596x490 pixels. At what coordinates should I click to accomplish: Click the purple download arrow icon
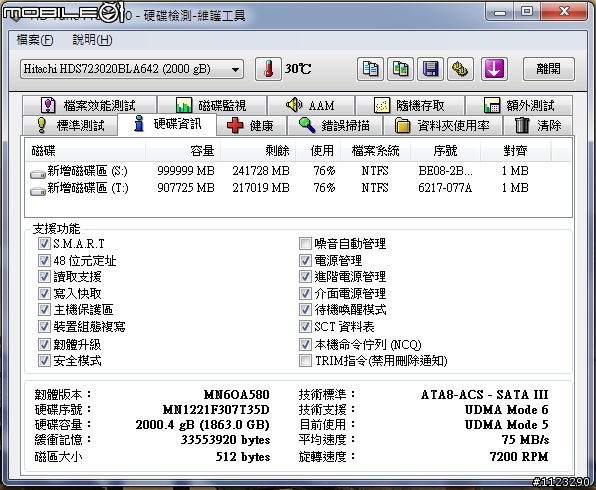pyautogui.click(x=494, y=69)
